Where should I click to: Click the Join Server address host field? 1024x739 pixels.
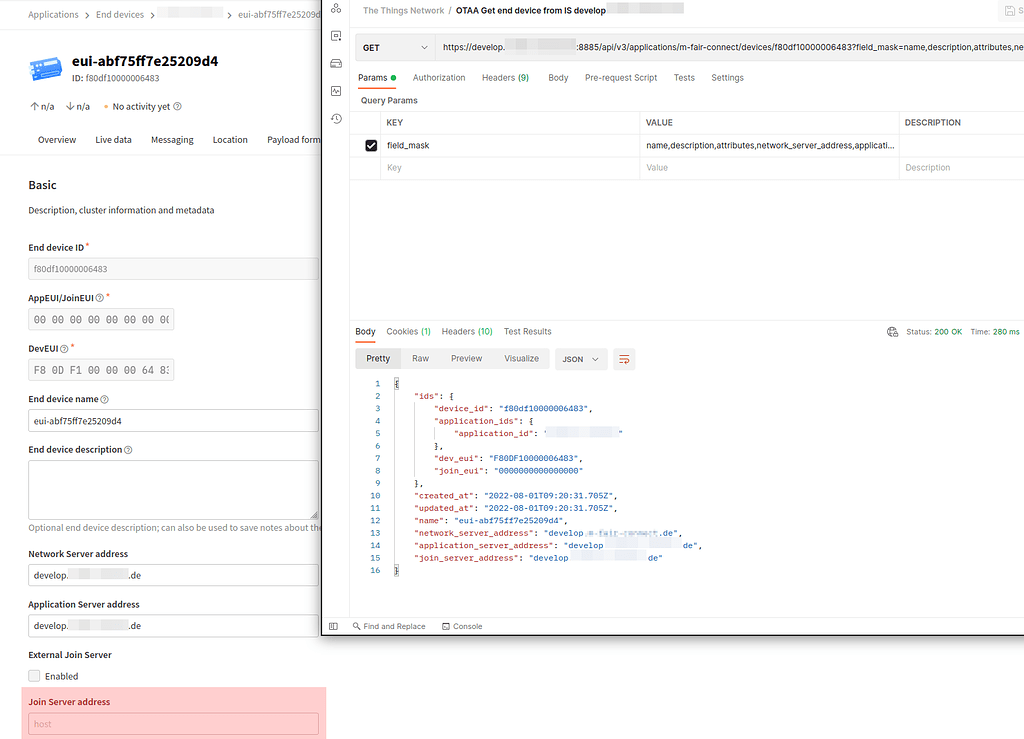[x=172, y=723]
